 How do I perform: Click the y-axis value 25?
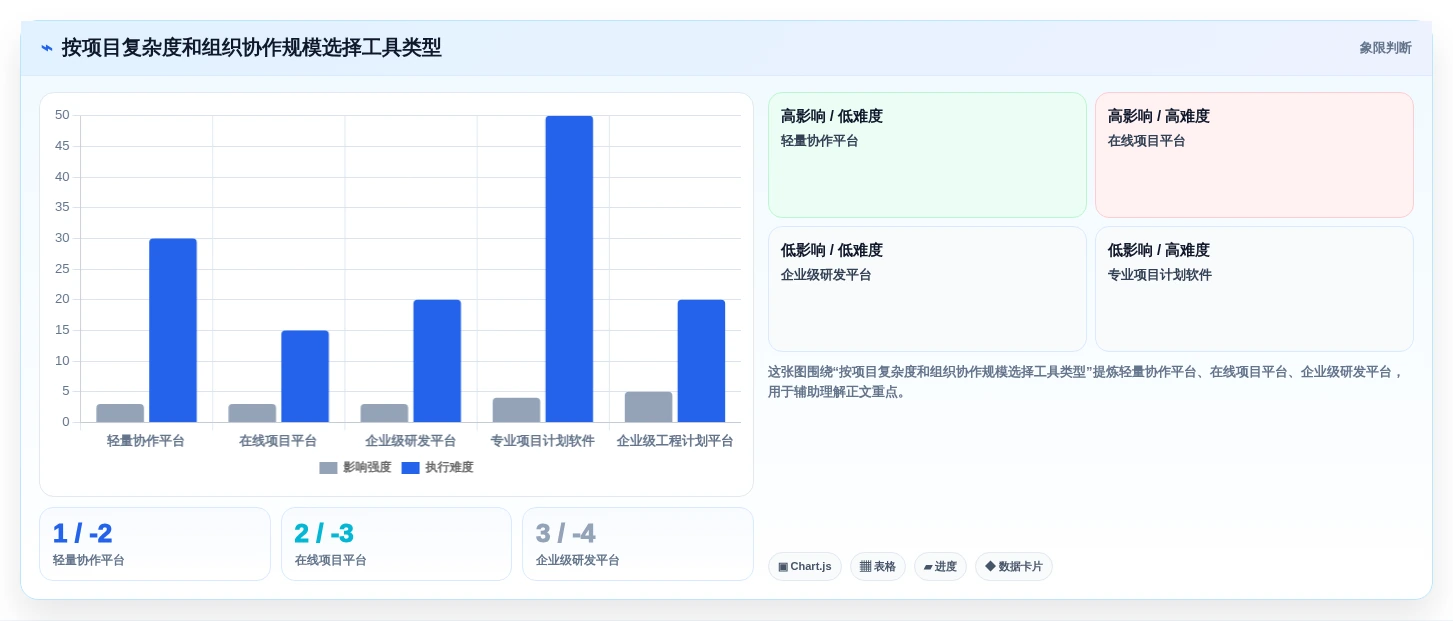62,269
